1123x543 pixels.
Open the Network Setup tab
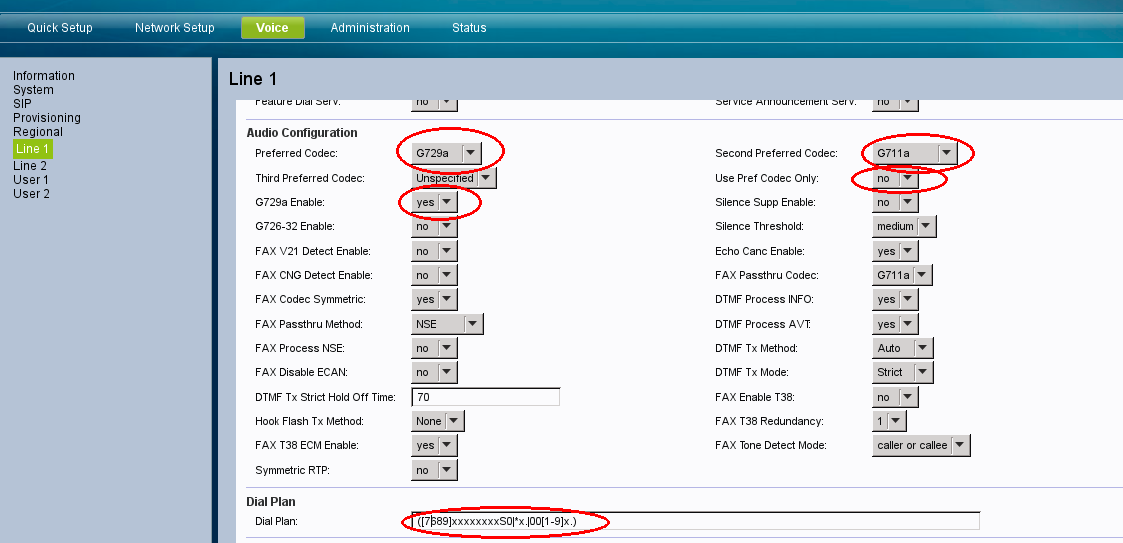175,28
